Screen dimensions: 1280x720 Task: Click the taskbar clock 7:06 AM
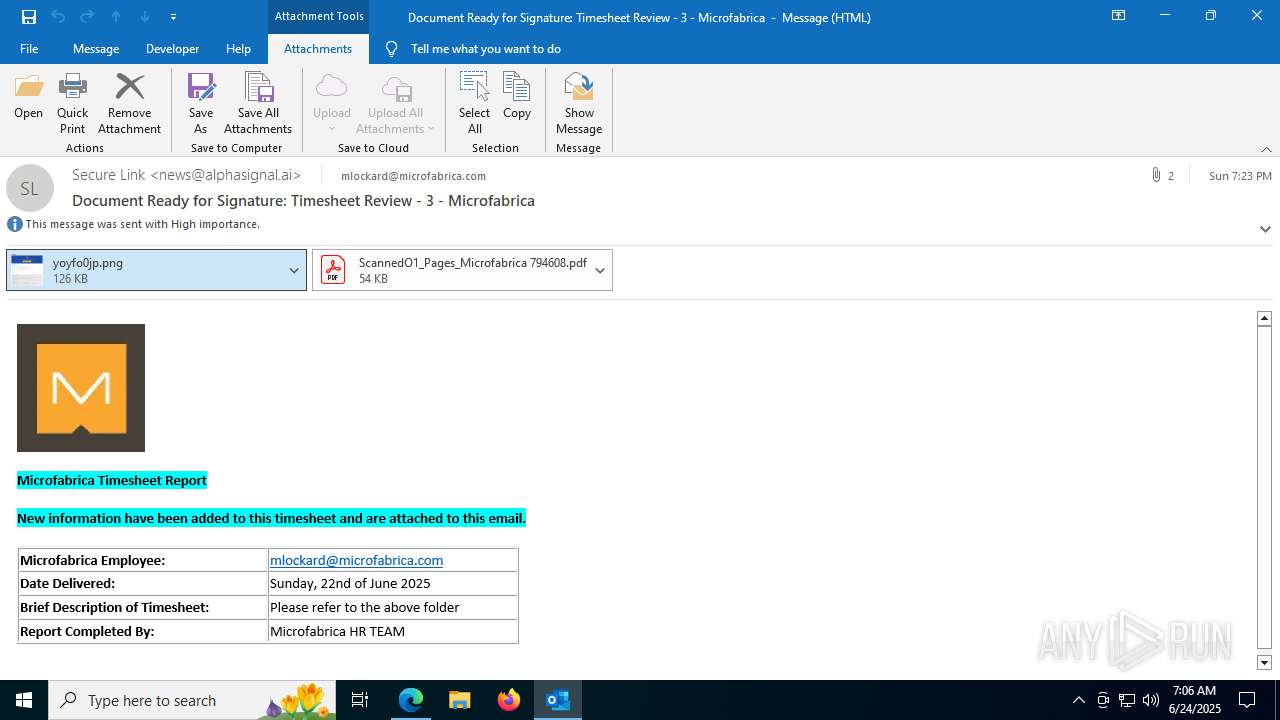tap(1197, 700)
